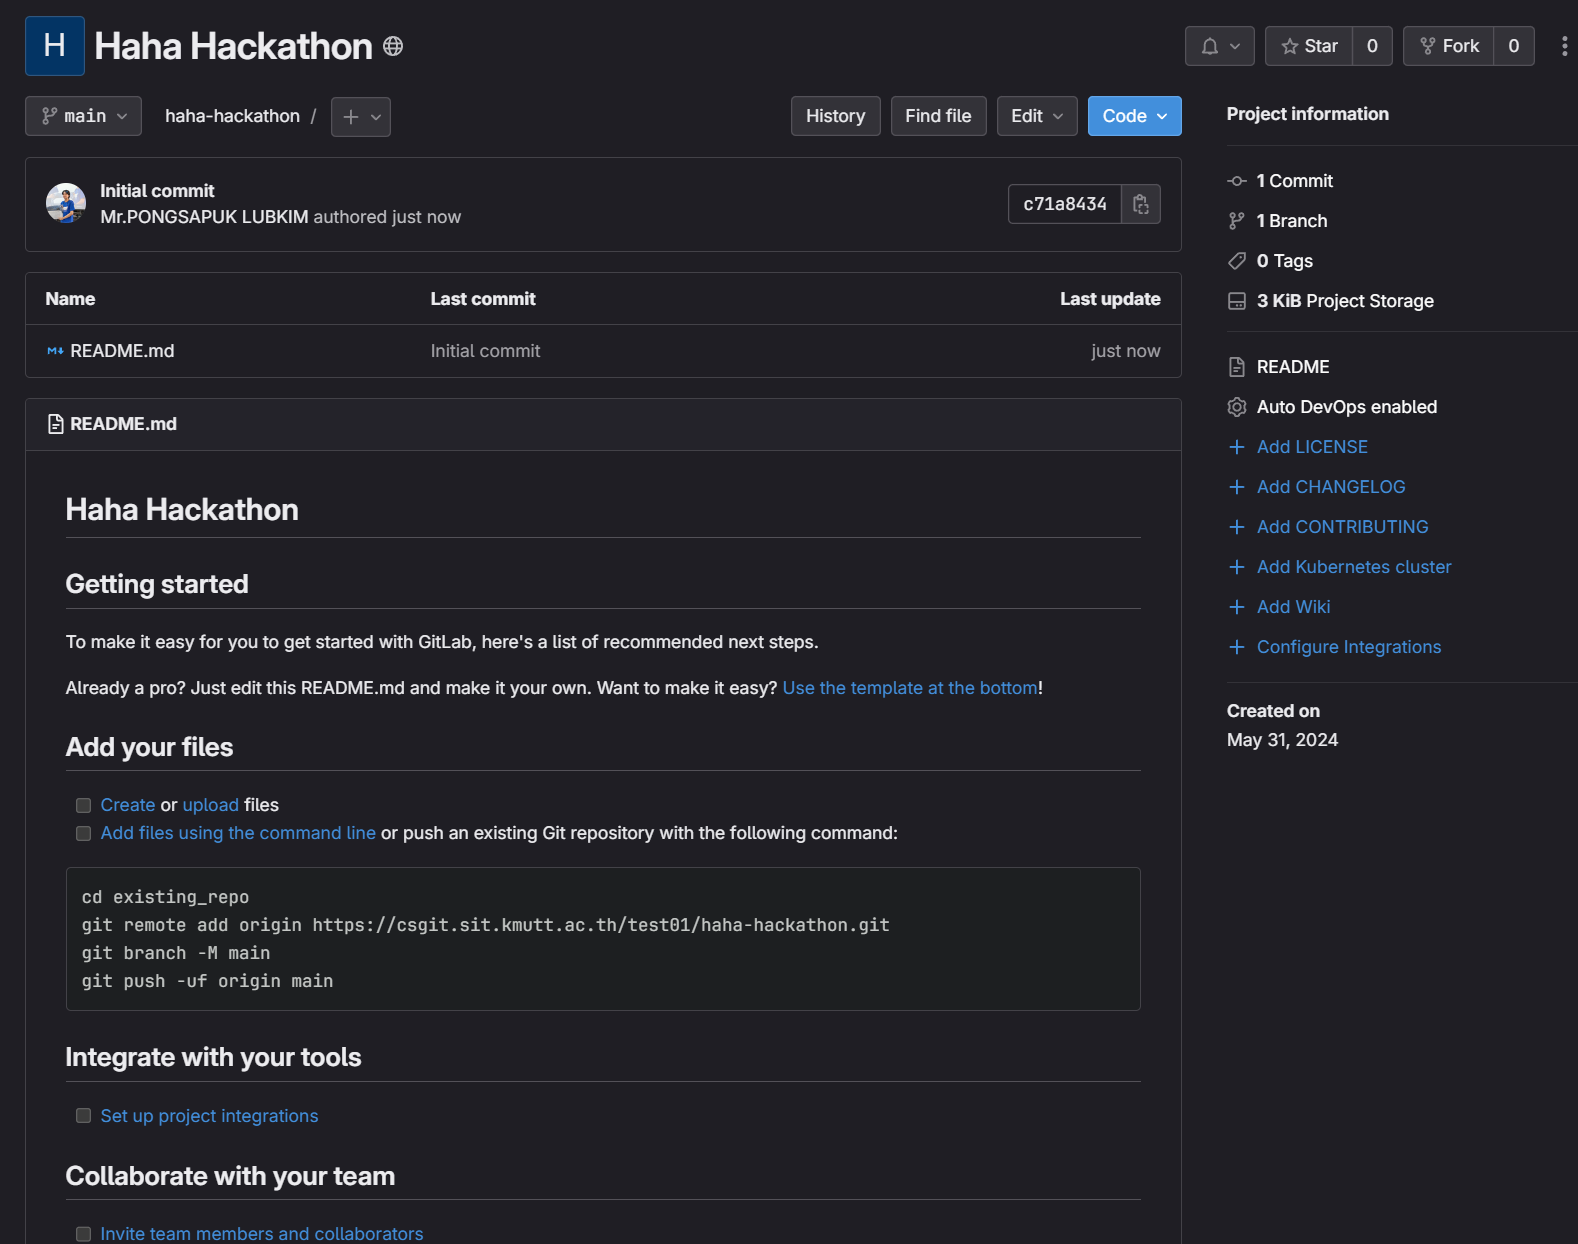Click the star count 0
This screenshot has height=1244, width=1578.
tap(1372, 46)
